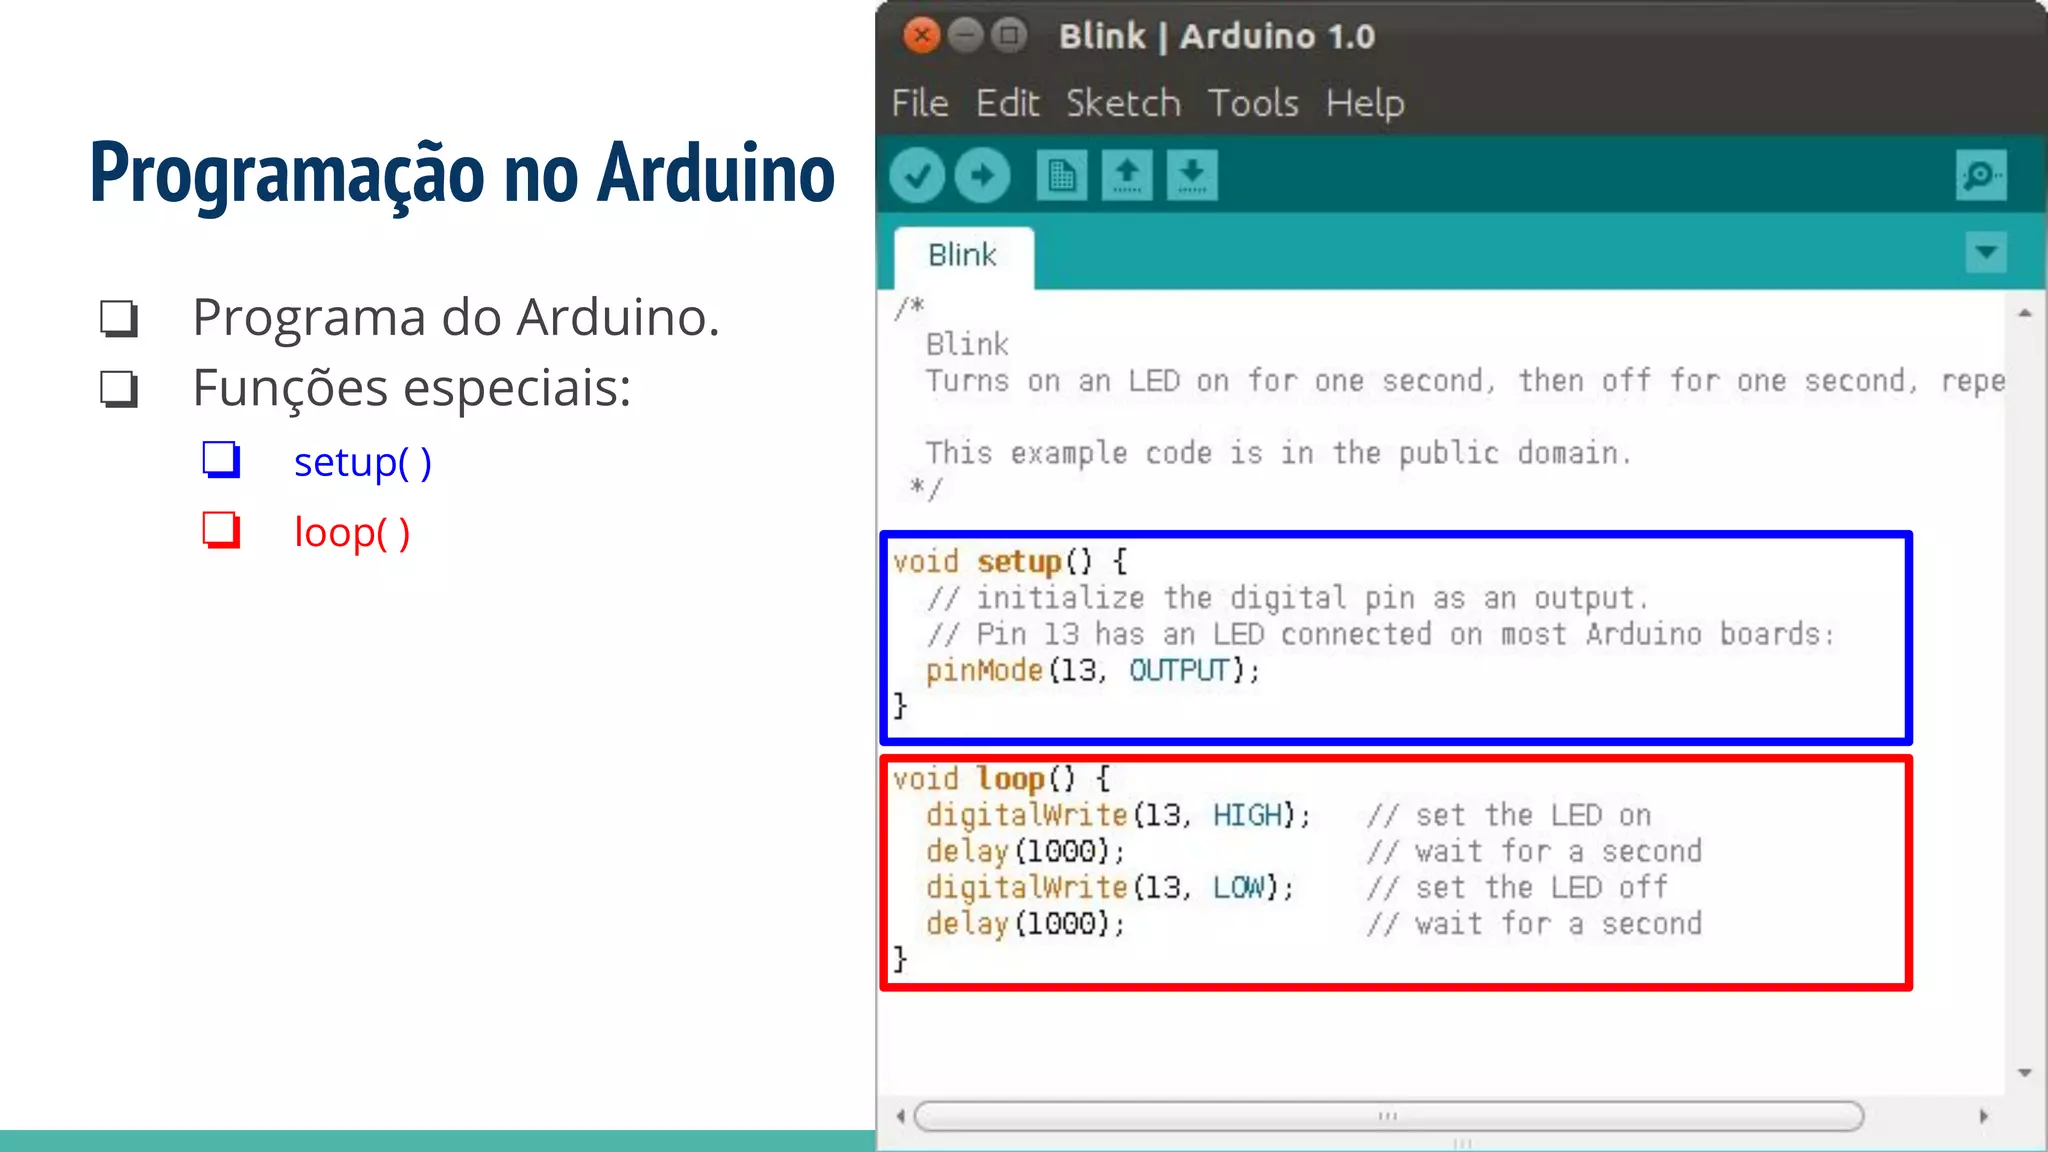
Task: Open the Serial Monitor magnifier icon
Action: (1981, 176)
